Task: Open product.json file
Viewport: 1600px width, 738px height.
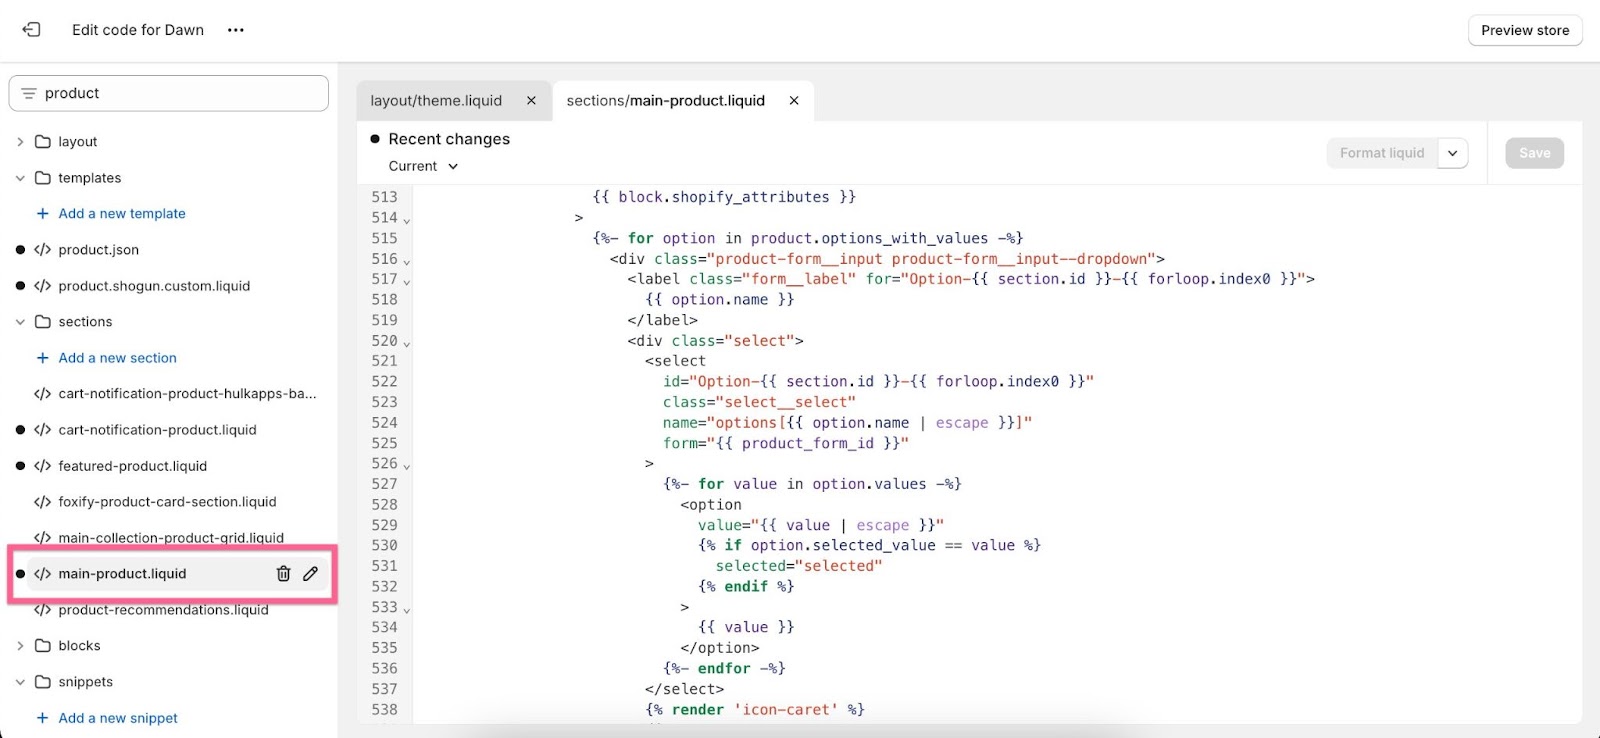Action: click(98, 250)
